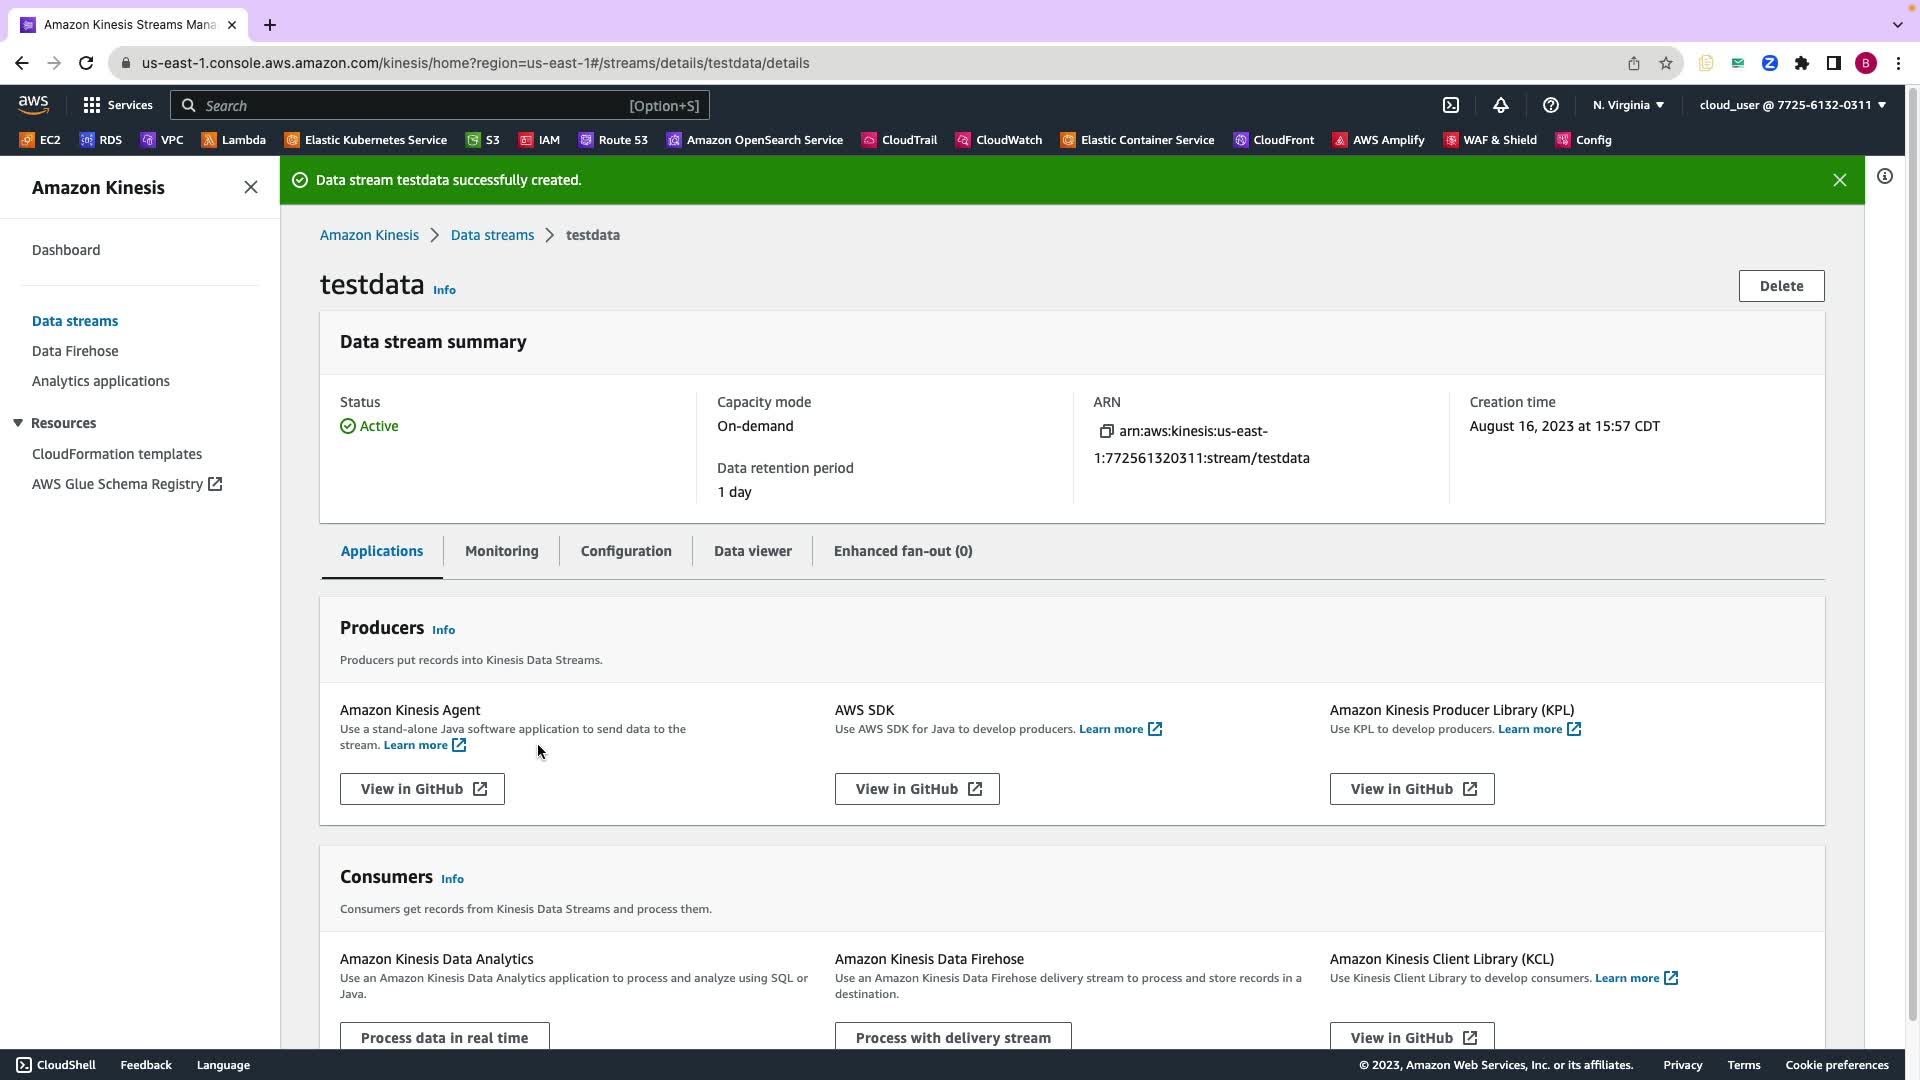
Task: Copy the stream ARN using copy icon
Action: coord(1106,432)
